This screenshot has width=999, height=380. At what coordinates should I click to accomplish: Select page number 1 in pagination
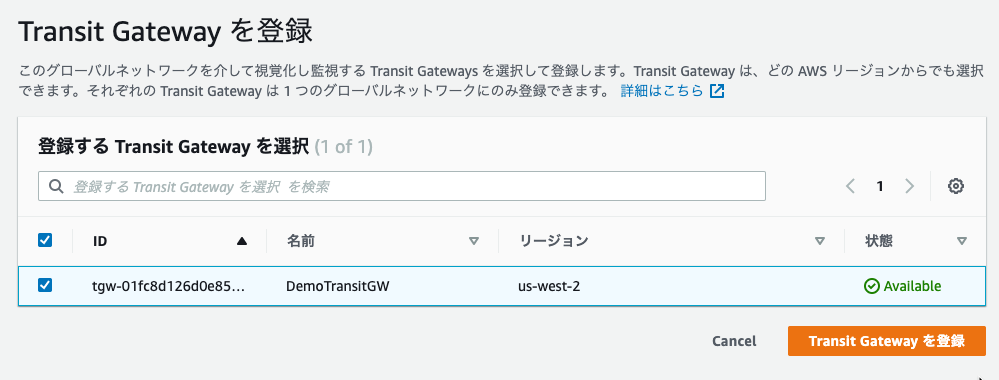click(880, 186)
